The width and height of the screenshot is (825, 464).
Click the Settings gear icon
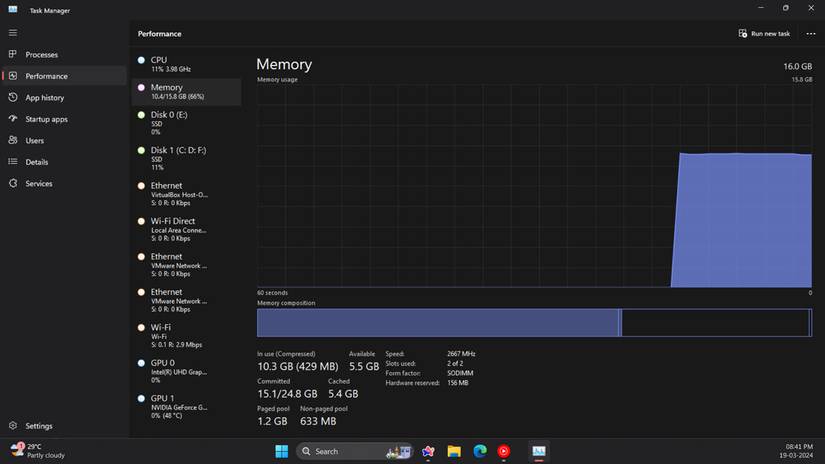click(13, 425)
